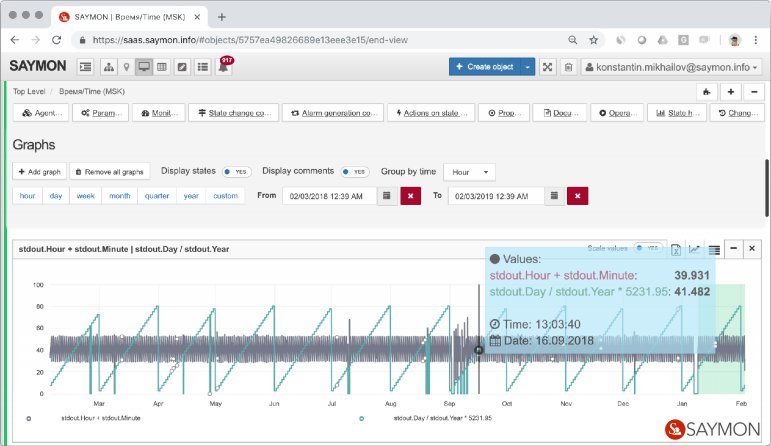Screen dimensions: 771x446
Task: Open the Group by time Hour dropdown
Action: click(x=469, y=172)
